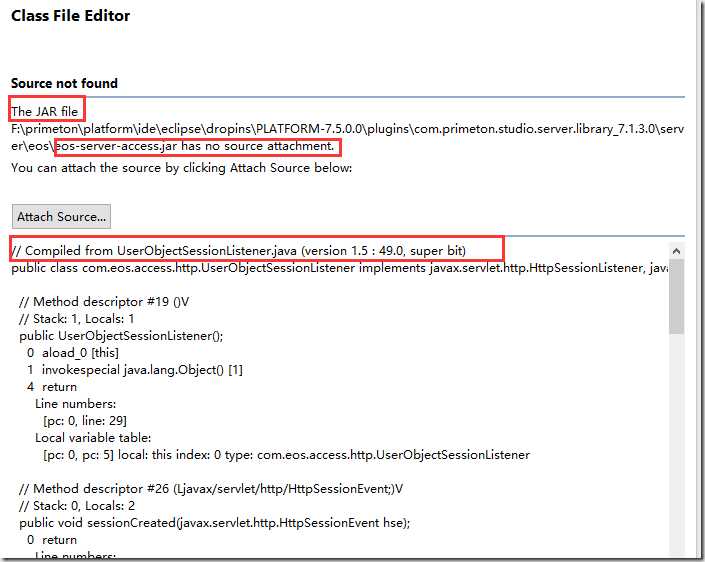The image size is (705, 562).
Task: Click the vertical scrollbar thumb
Action: (x=676, y=297)
